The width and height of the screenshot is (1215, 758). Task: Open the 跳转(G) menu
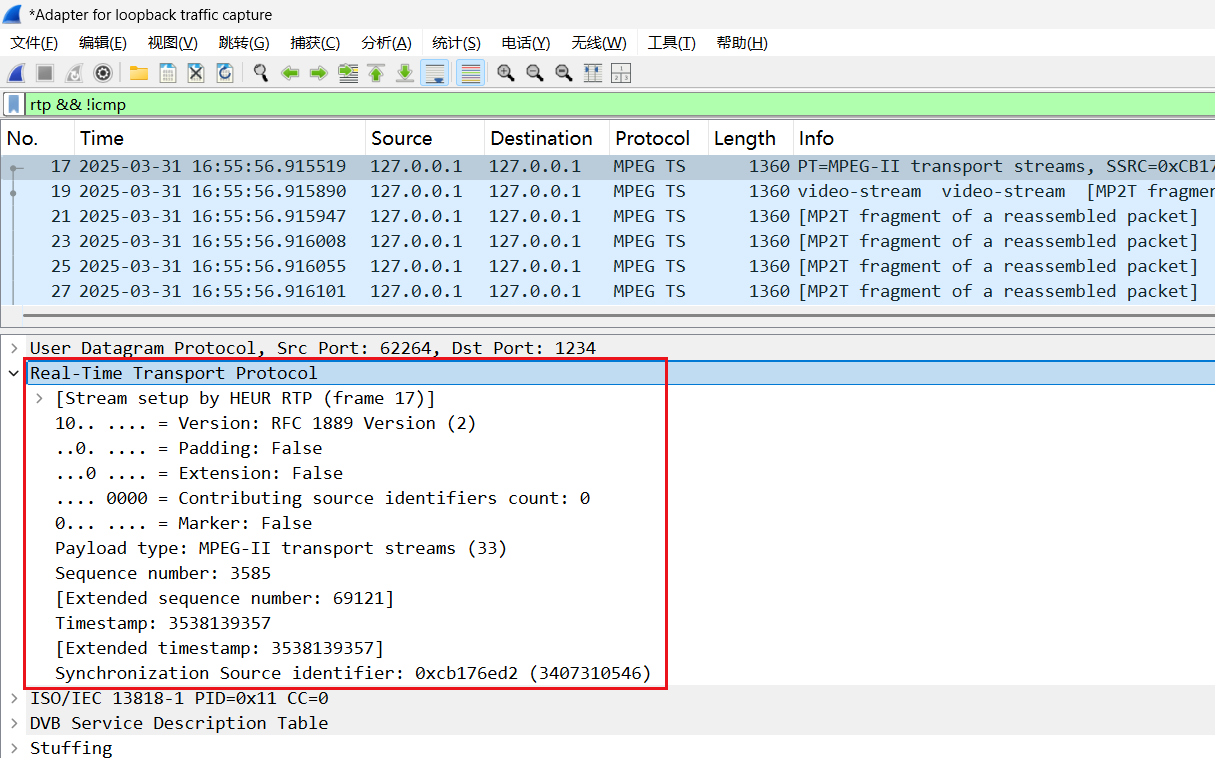(244, 43)
